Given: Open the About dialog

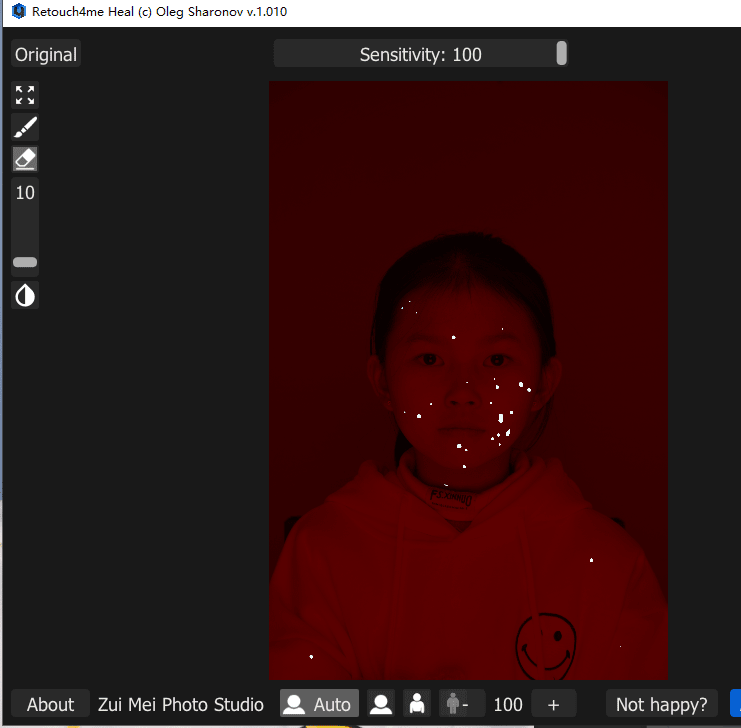Looking at the screenshot, I should (x=50, y=704).
